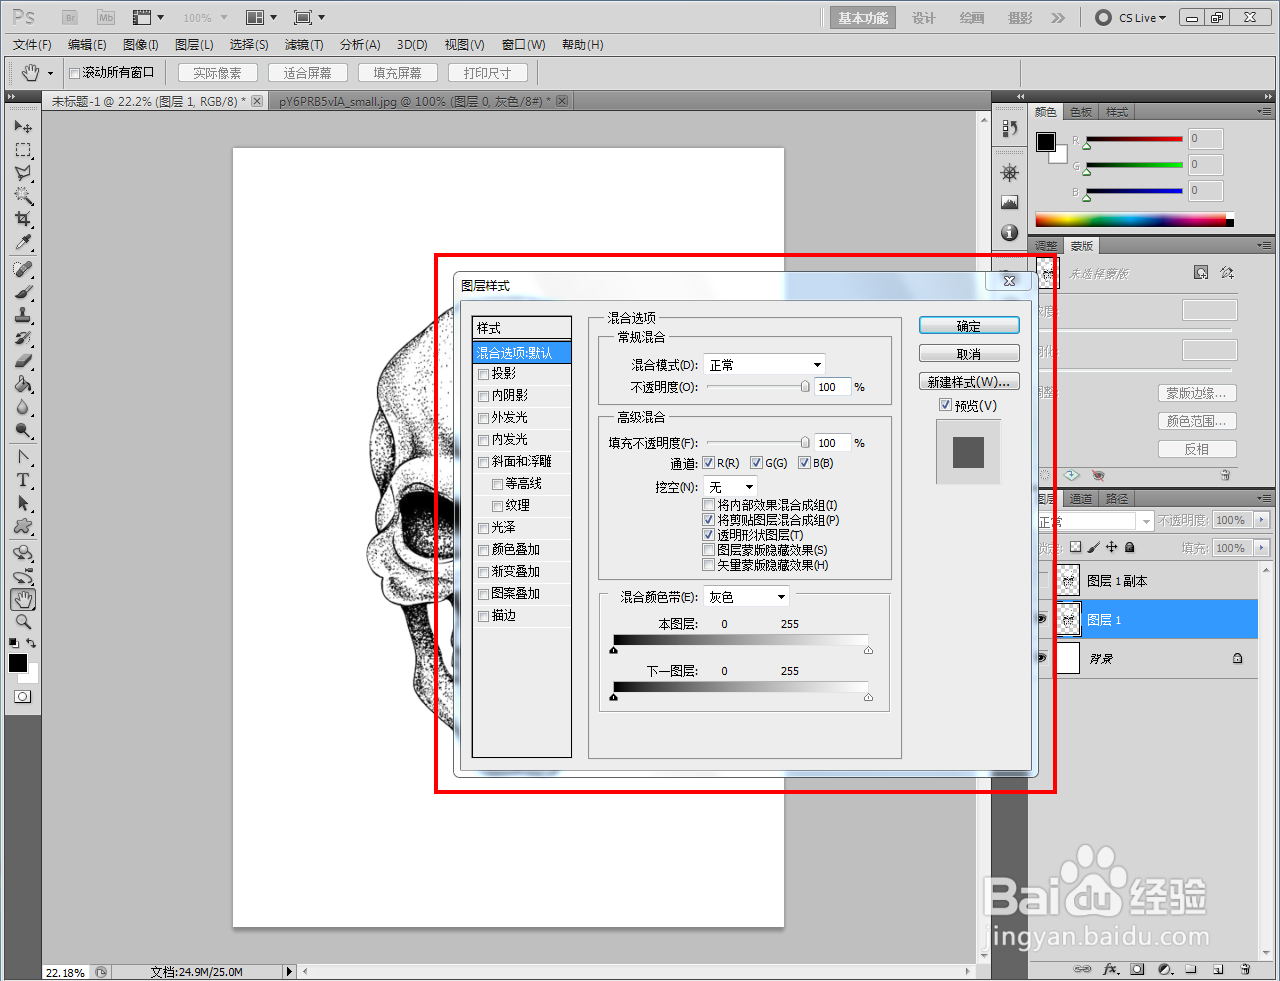Open the 滤镜(T) menu
This screenshot has width=1280, height=981.
click(x=304, y=45)
